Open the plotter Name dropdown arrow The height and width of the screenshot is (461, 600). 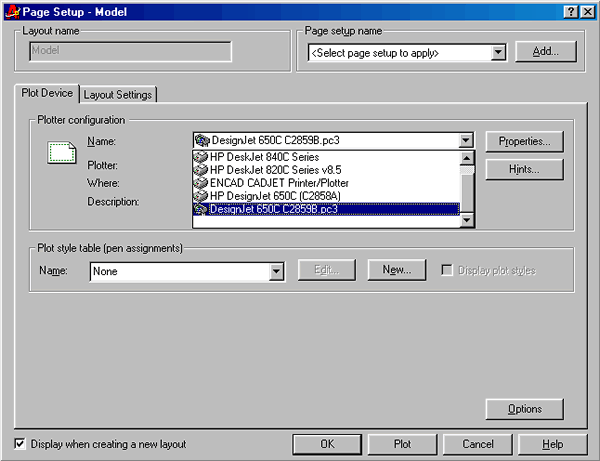465,142
